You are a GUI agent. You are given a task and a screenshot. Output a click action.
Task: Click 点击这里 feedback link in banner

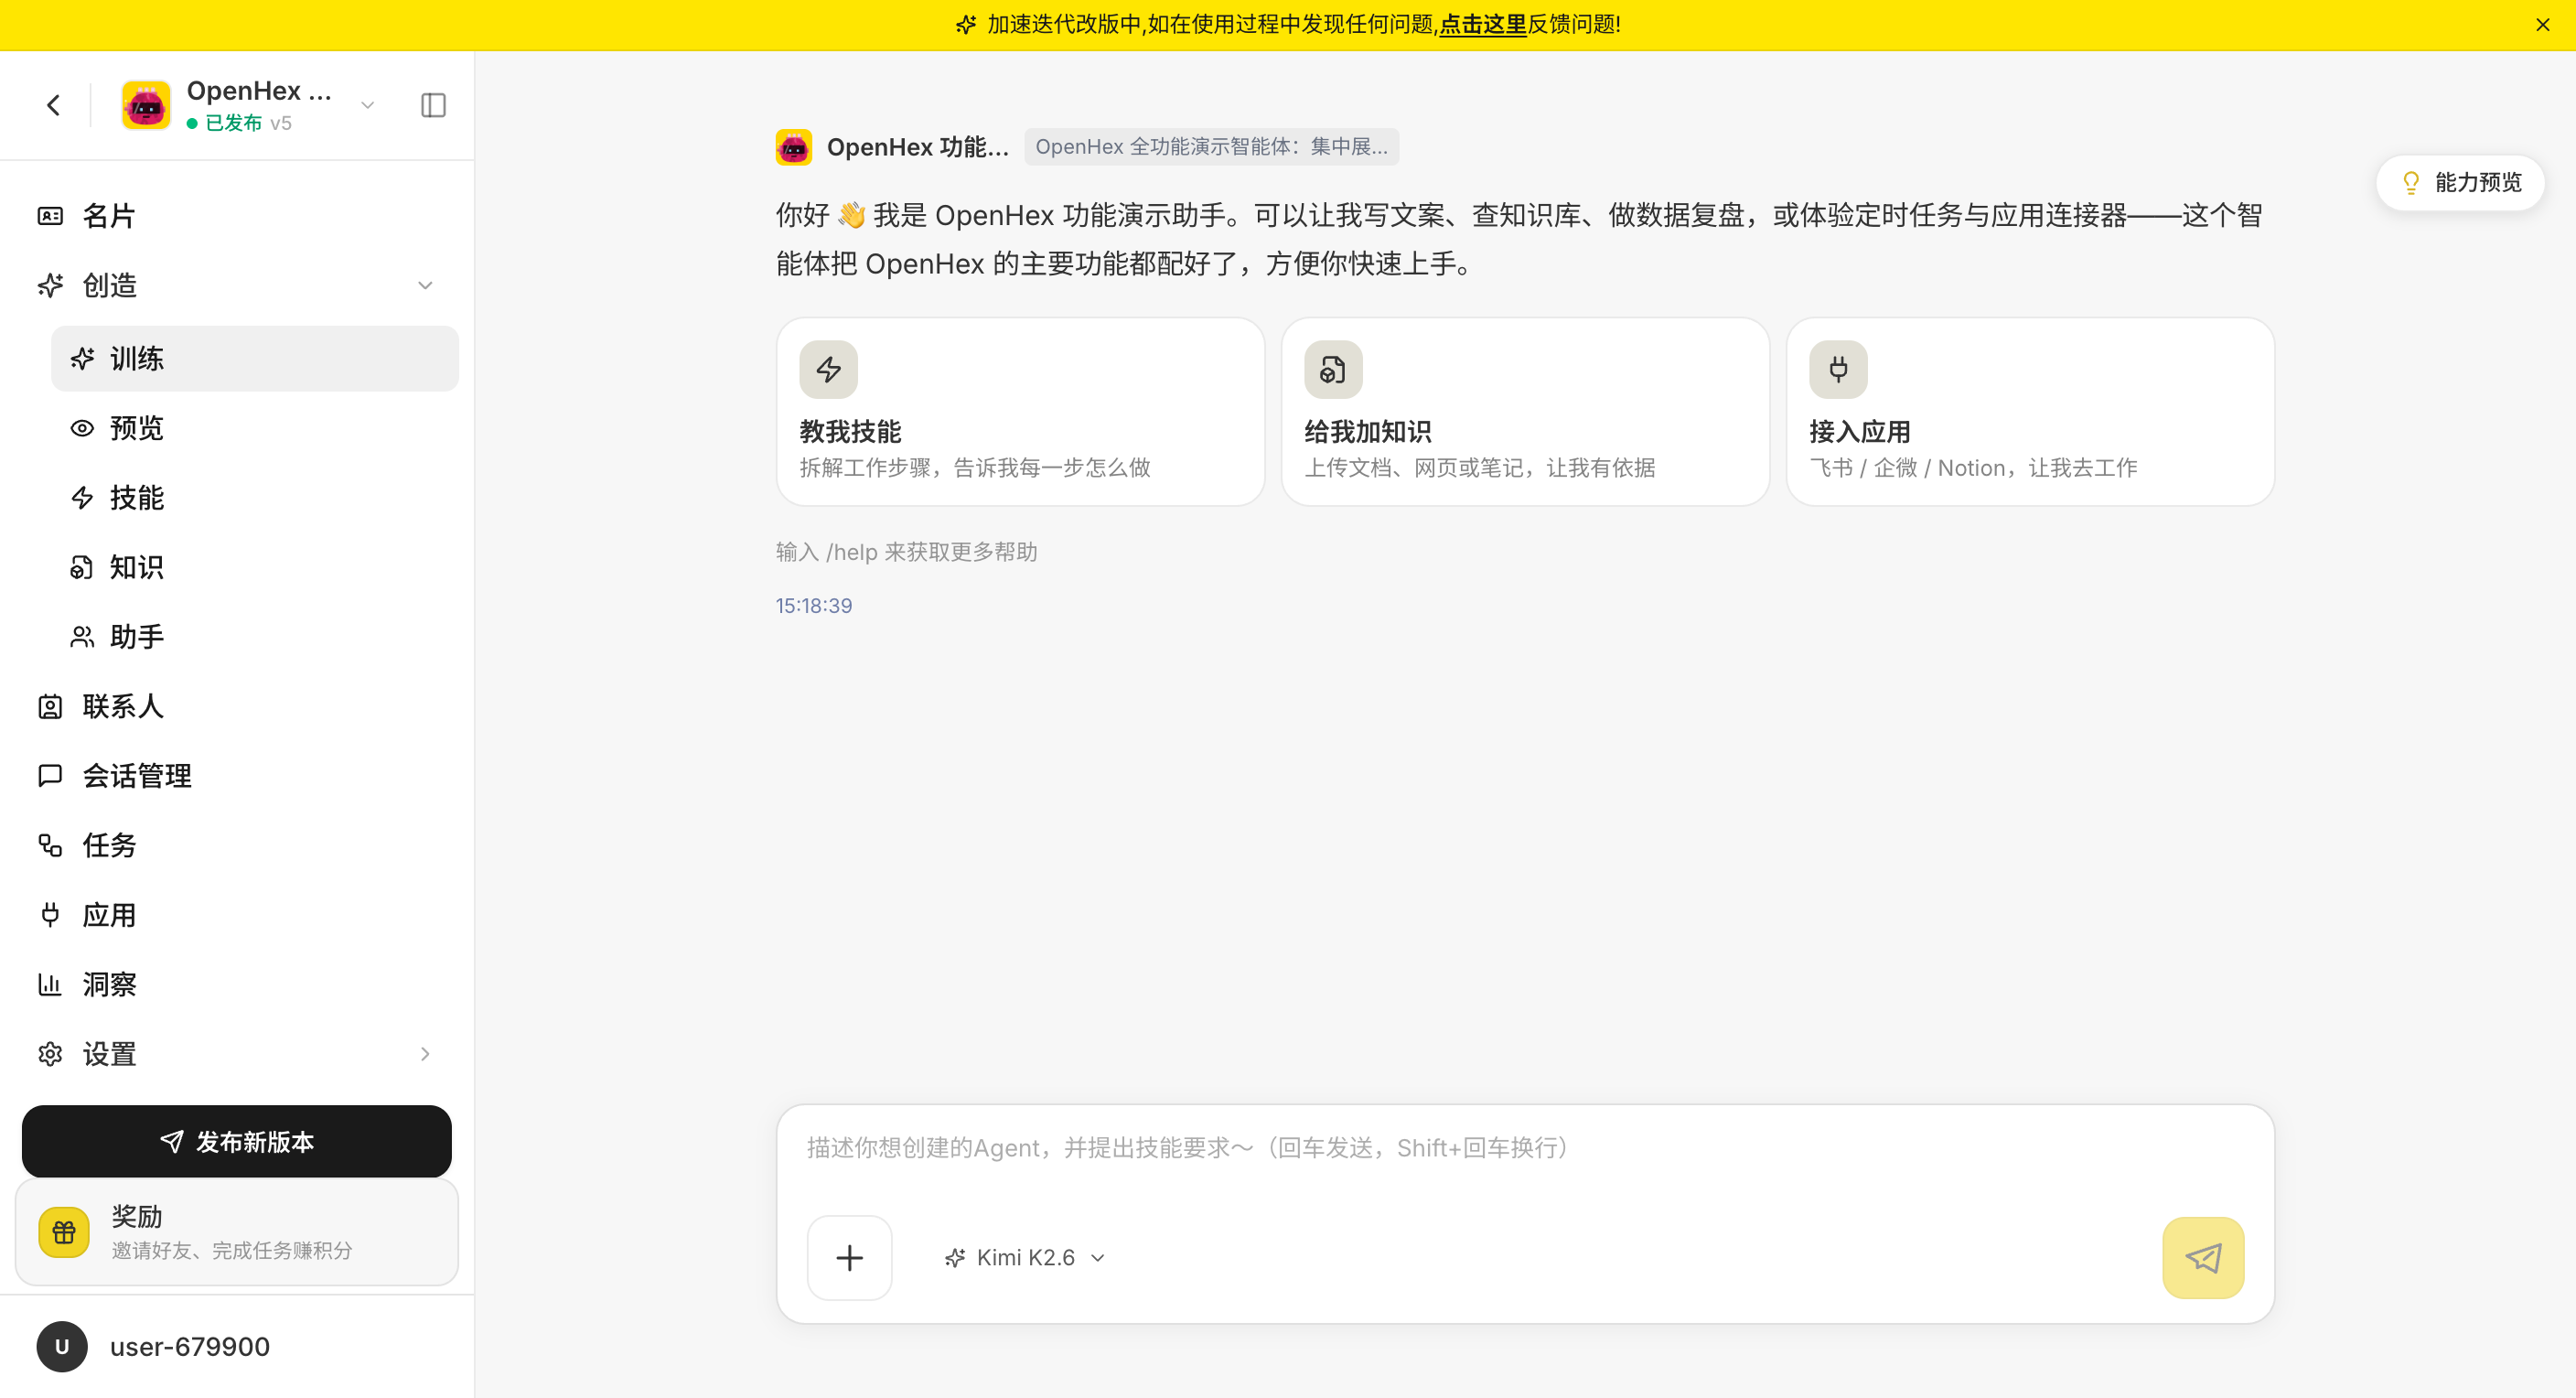[1483, 24]
